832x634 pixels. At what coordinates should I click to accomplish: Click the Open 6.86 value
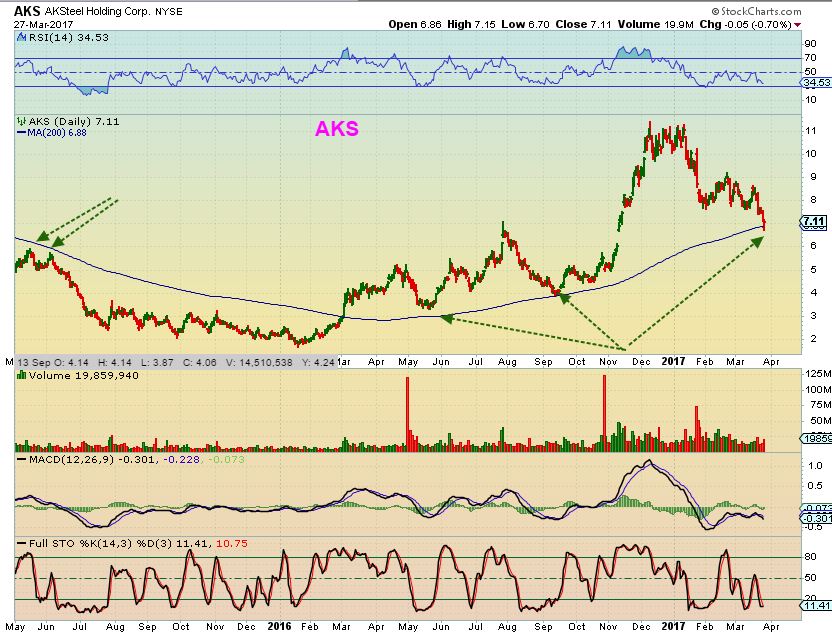pyautogui.click(x=414, y=24)
